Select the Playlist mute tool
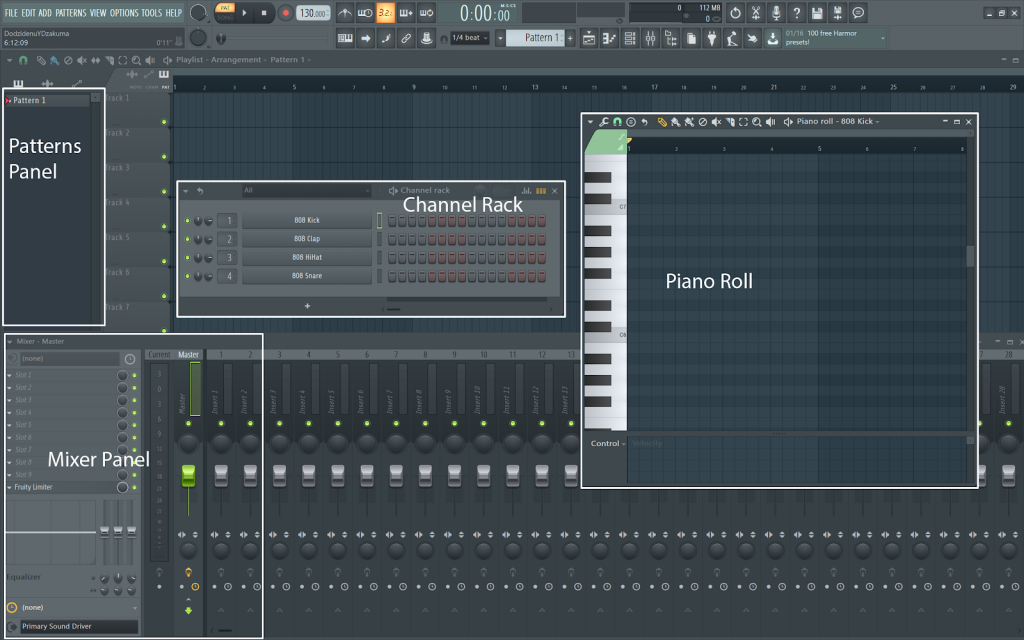 coord(82,60)
